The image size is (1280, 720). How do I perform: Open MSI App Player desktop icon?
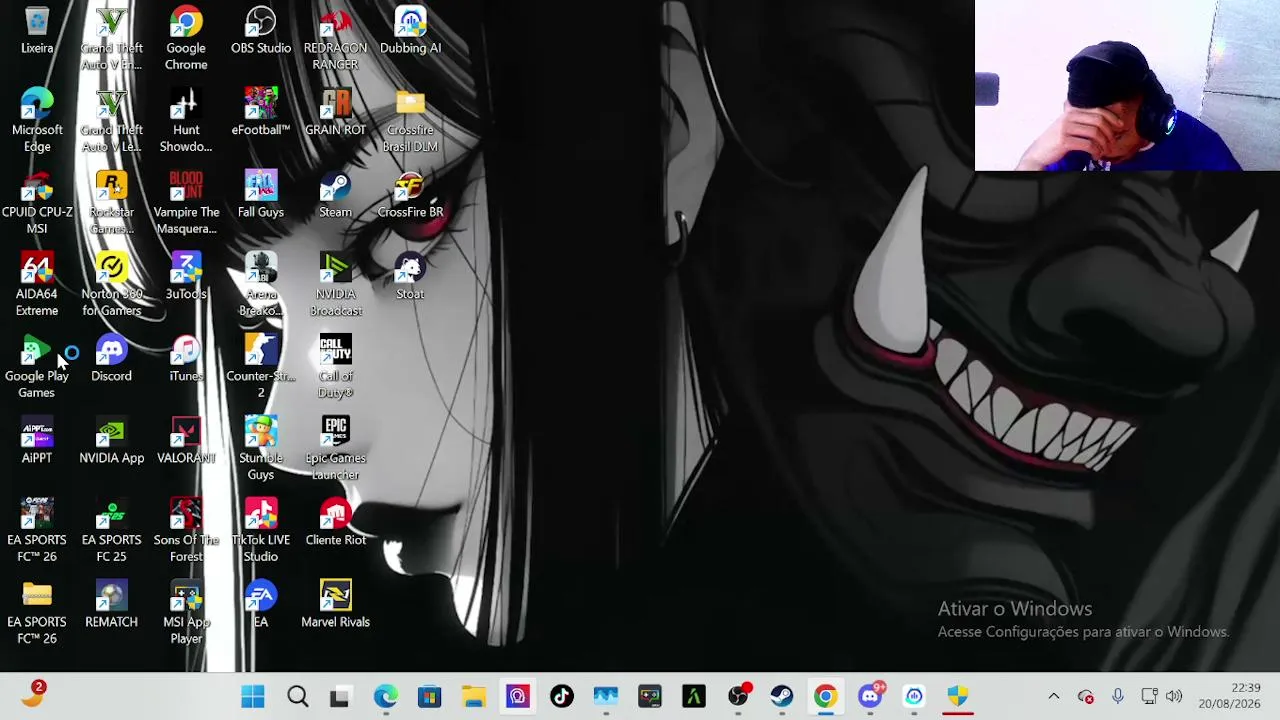[x=186, y=613]
